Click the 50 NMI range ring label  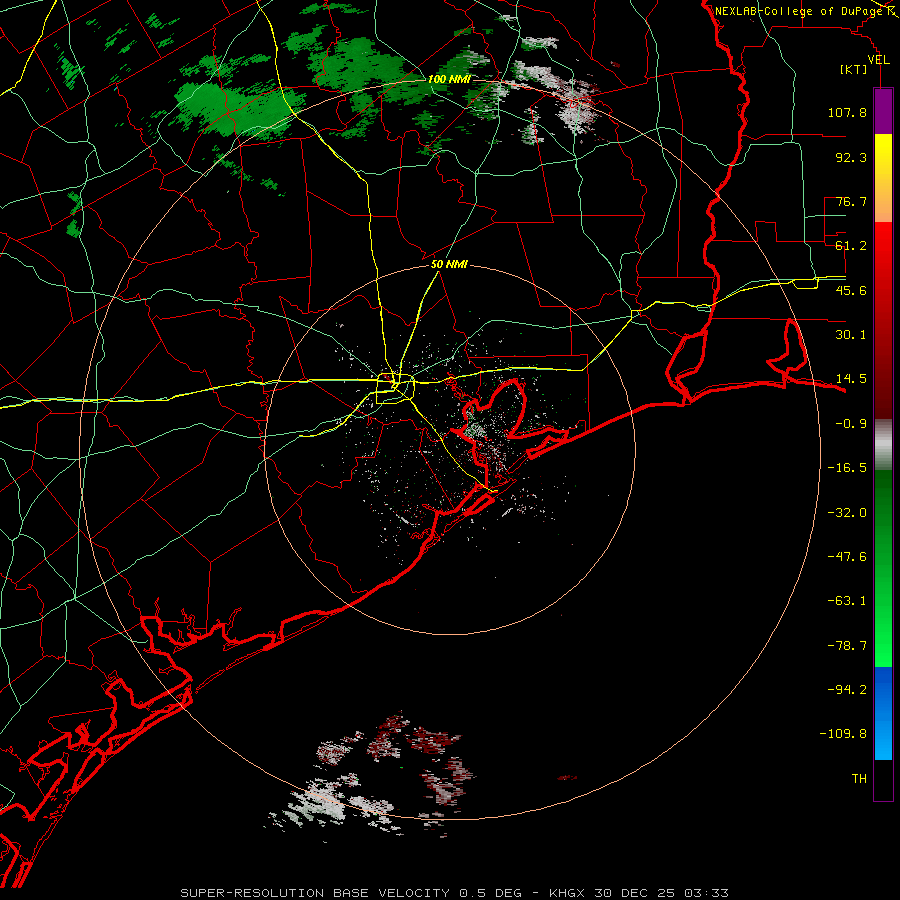[449, 265]
